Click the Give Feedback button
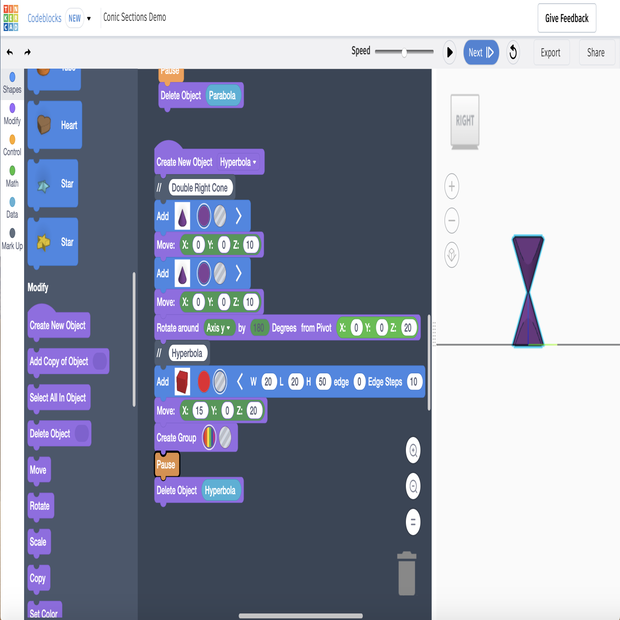The width and height of the screenshot is (620, 620). tap(568, 18)
